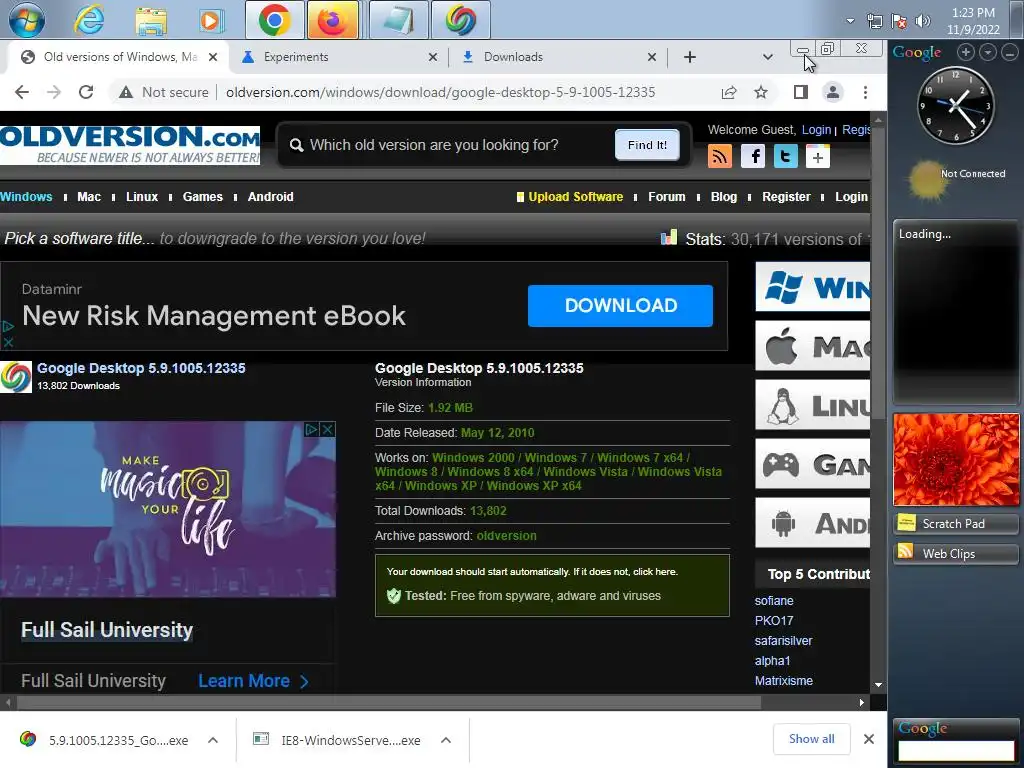This screenshot has height=768, width=1024.
Task: Close the Old versions of Windows tab
Action: point(213,57)
